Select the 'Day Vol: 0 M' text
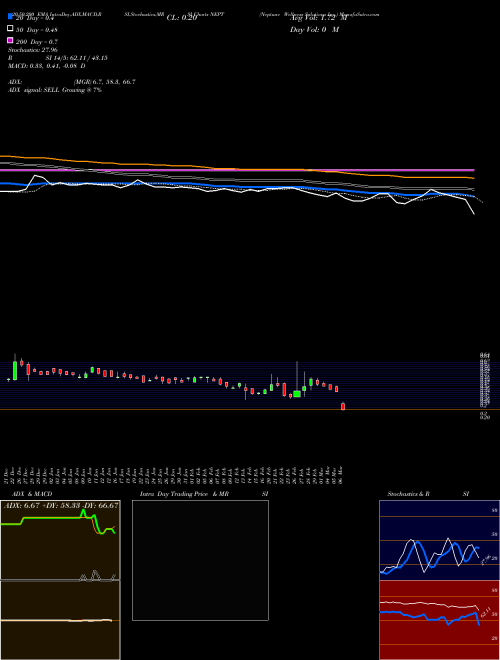This screenshot has width=500, height=660. pos(314,30)
